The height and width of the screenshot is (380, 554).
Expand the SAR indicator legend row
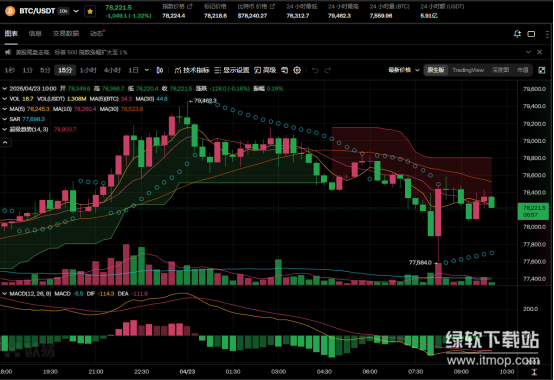click(x=5, y=119)
